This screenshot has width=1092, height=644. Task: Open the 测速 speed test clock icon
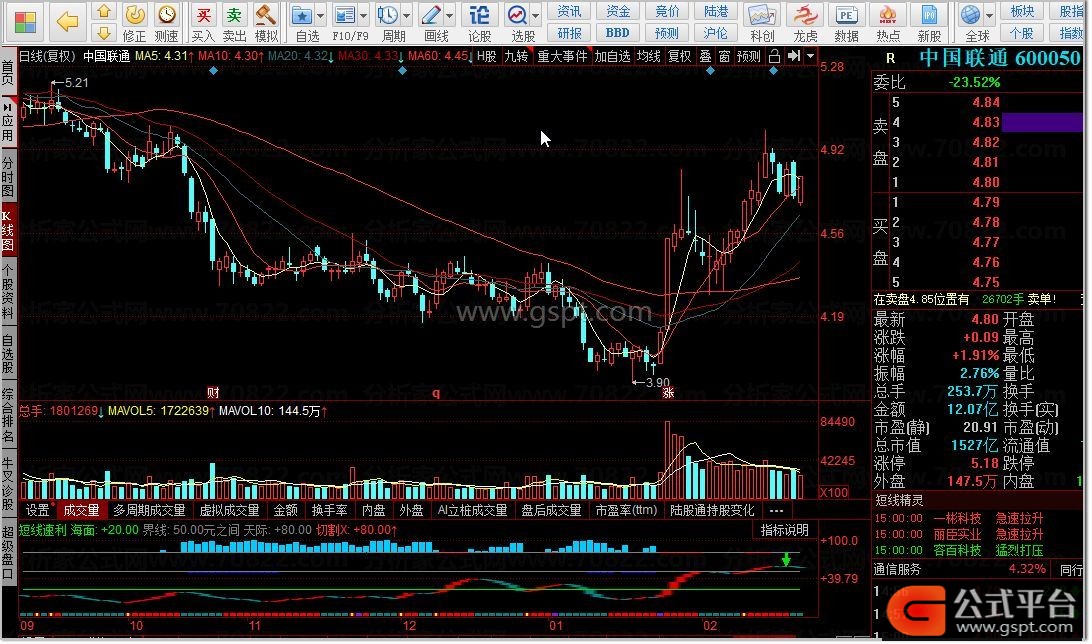(166, 22)
